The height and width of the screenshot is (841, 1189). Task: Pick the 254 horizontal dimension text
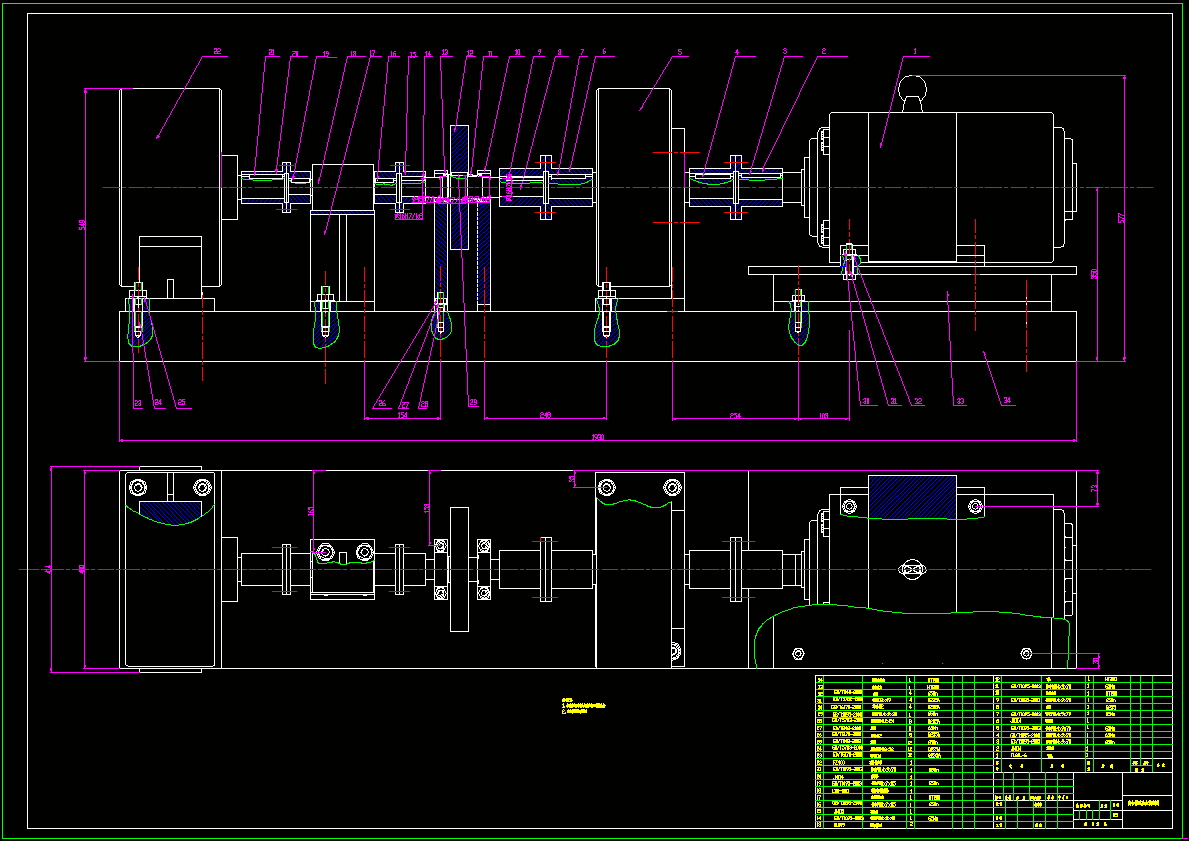(735, 415)
